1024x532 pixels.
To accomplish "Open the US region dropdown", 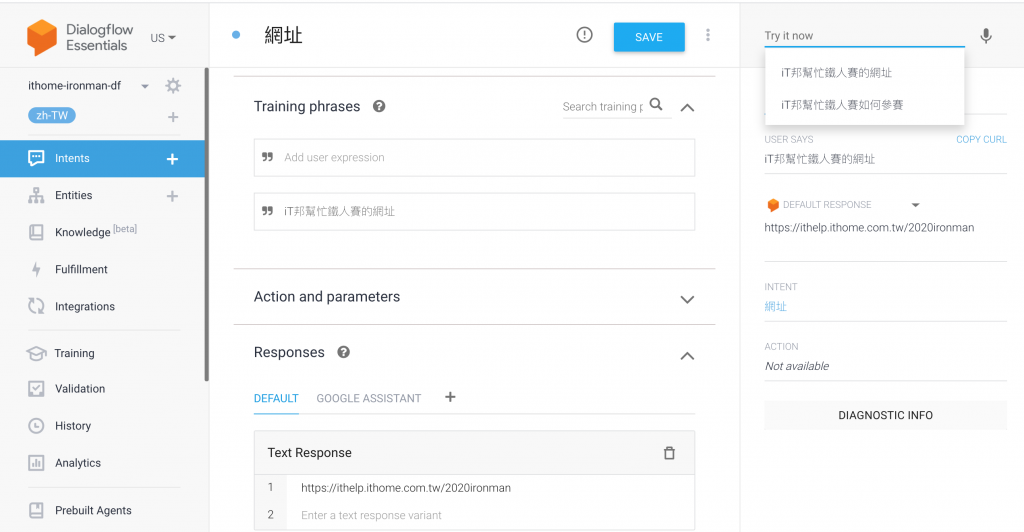I will pos(163,38).
